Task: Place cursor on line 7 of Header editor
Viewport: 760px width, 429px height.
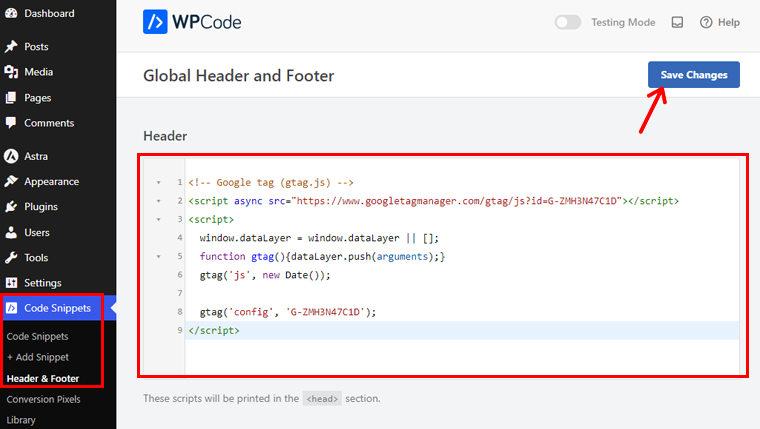Action: [x=460, y=293]
